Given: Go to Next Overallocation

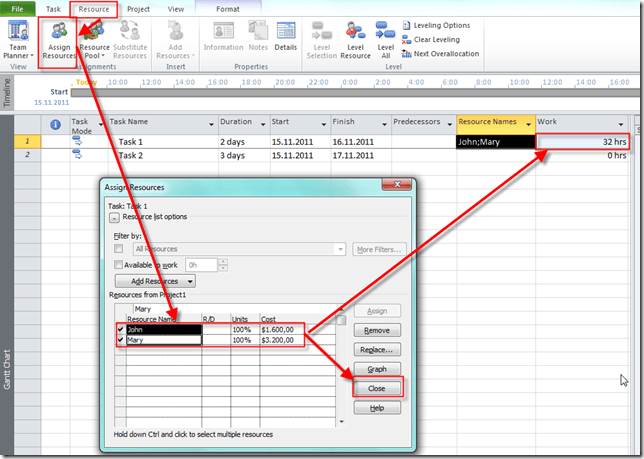Looking at the screenshot, I should click(439, 54).
